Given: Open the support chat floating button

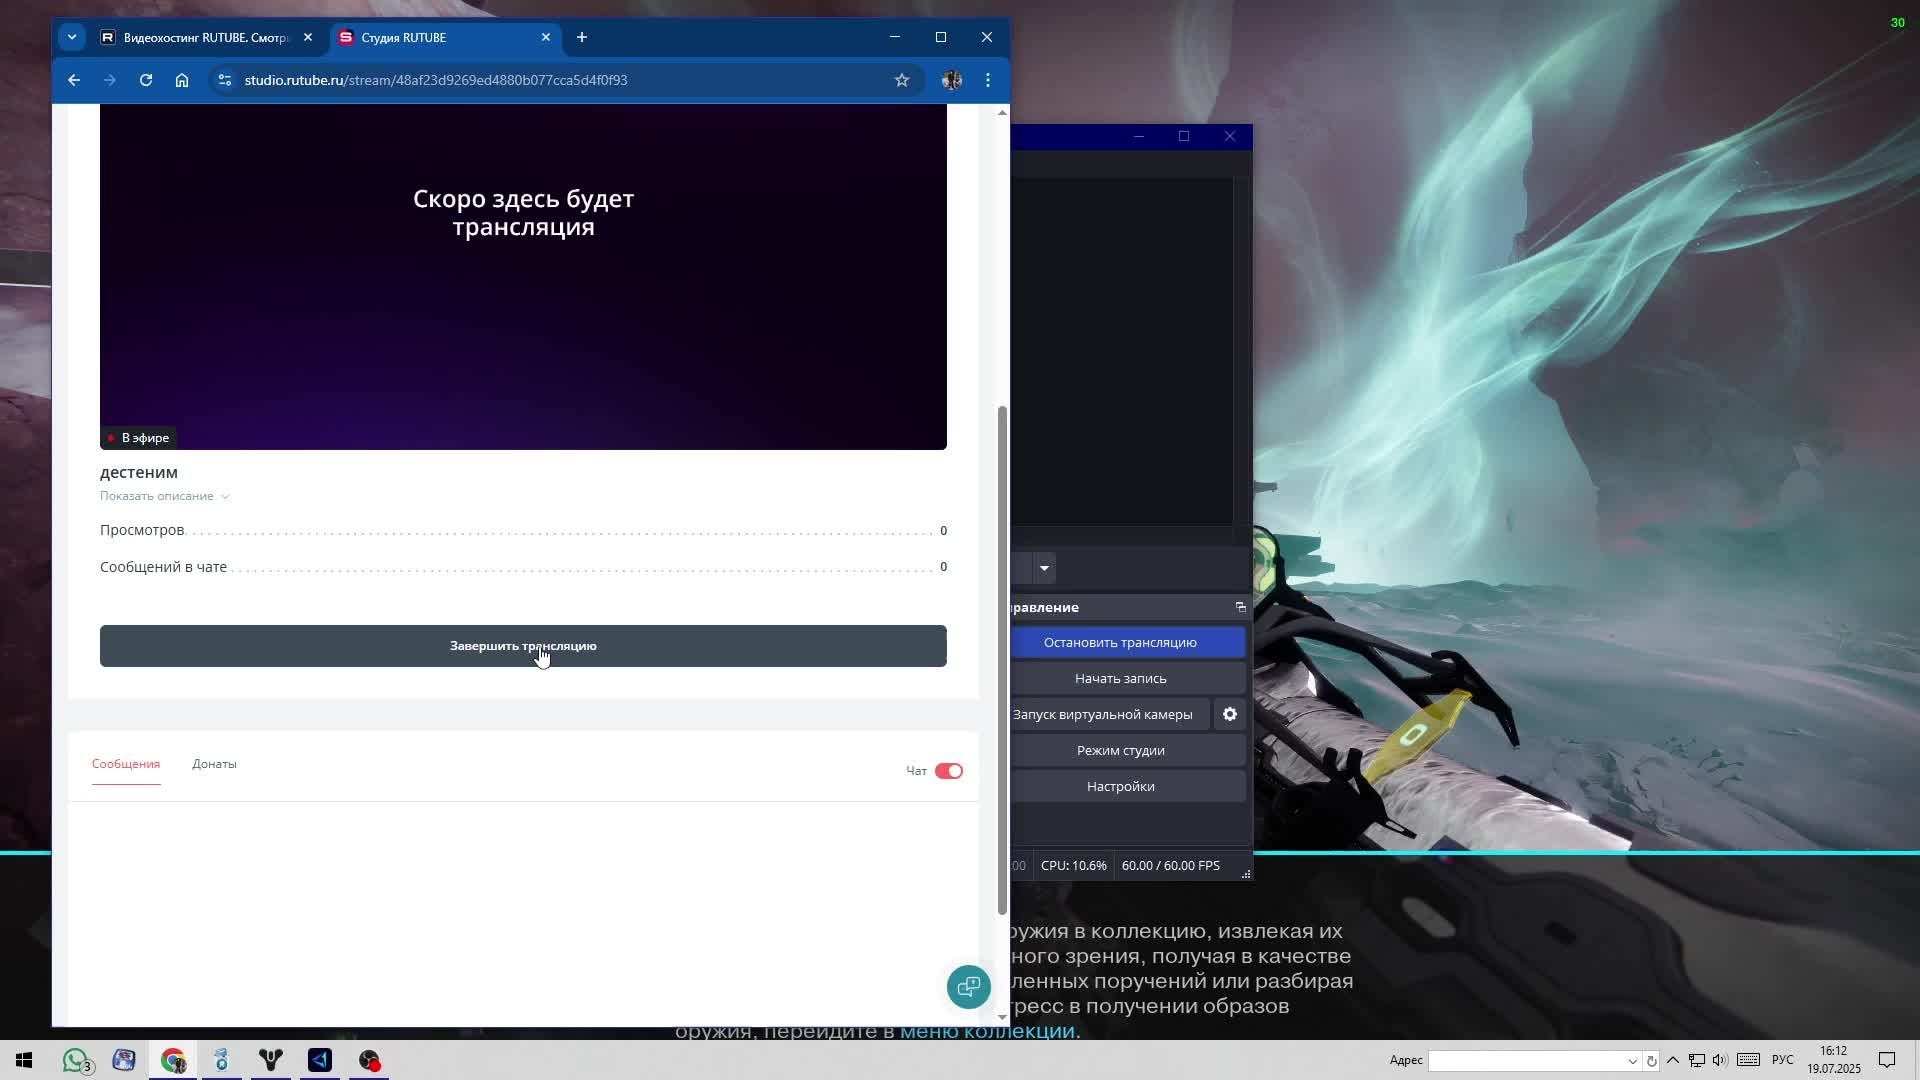Looking at the screenshot, I should pos(968,987).
